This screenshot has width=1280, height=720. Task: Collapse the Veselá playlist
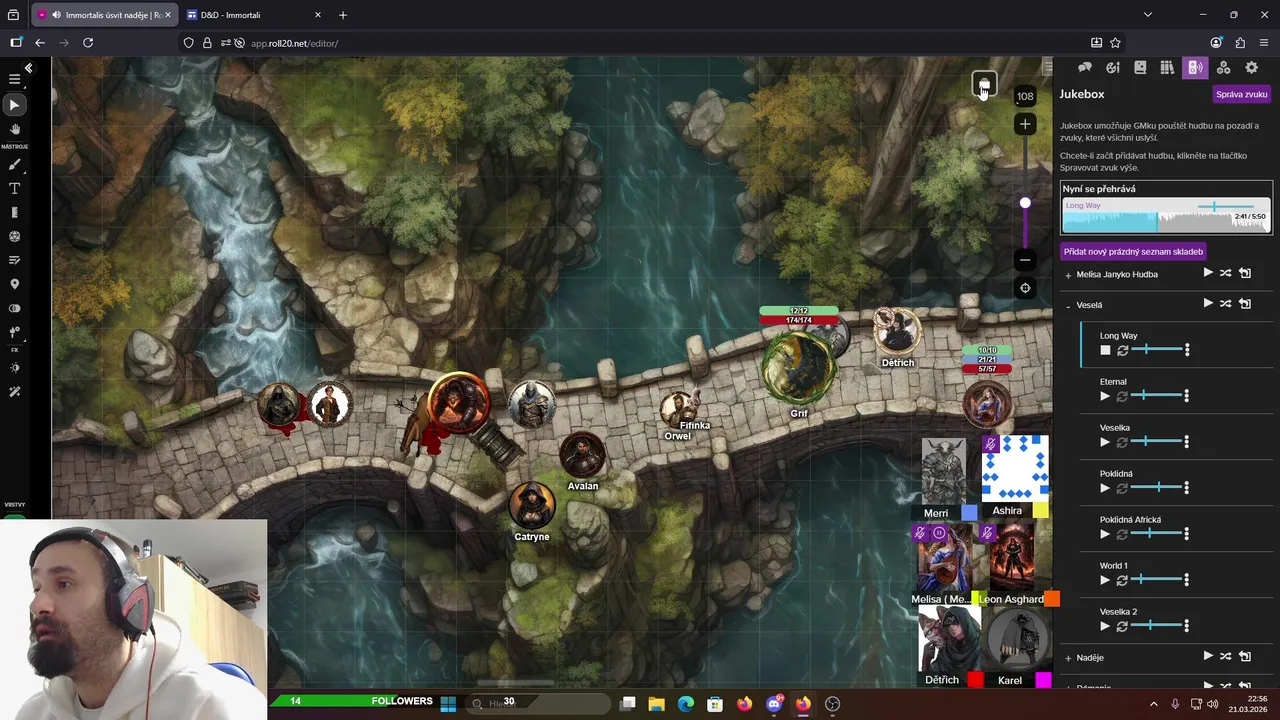[1068, 306]
